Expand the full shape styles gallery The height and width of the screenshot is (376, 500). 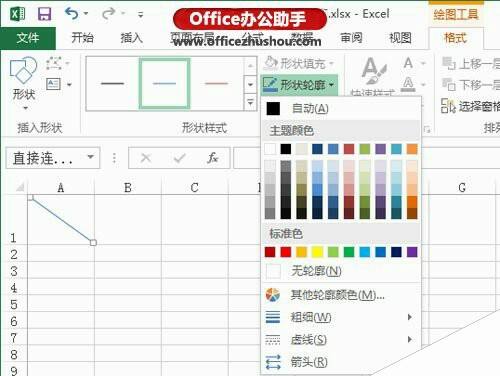click(250, 103)
